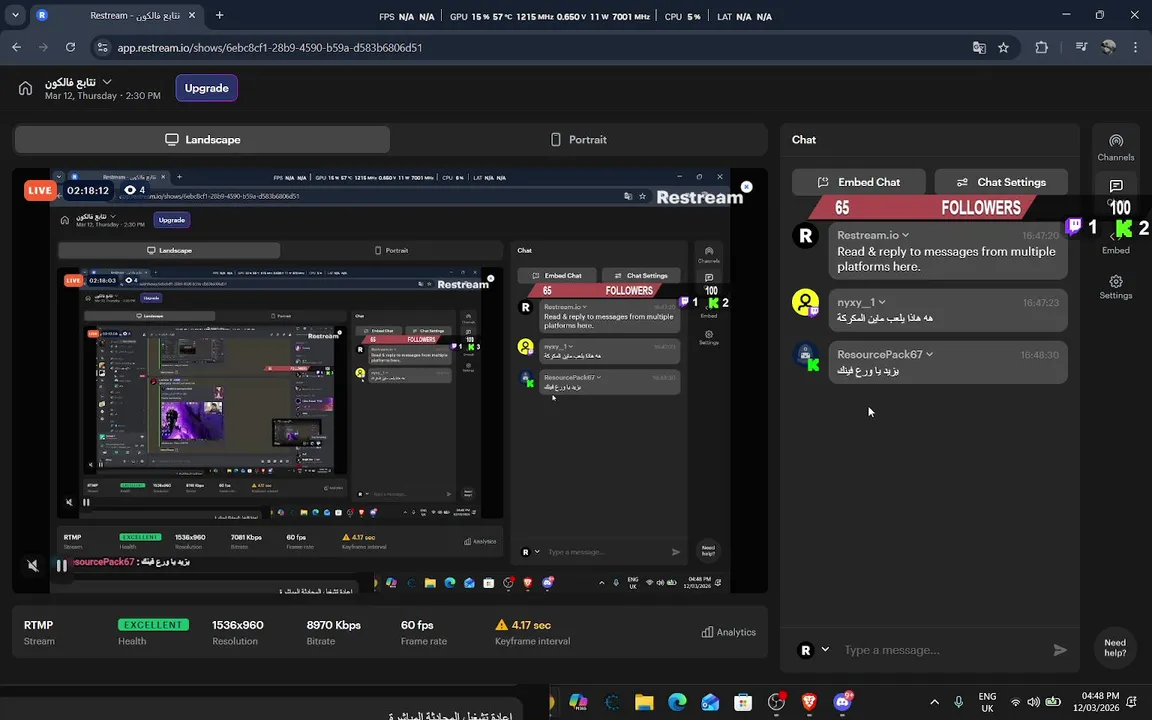
Task: Click the 8970 Kbps bitrate value
Action: [x=334, y=625]
